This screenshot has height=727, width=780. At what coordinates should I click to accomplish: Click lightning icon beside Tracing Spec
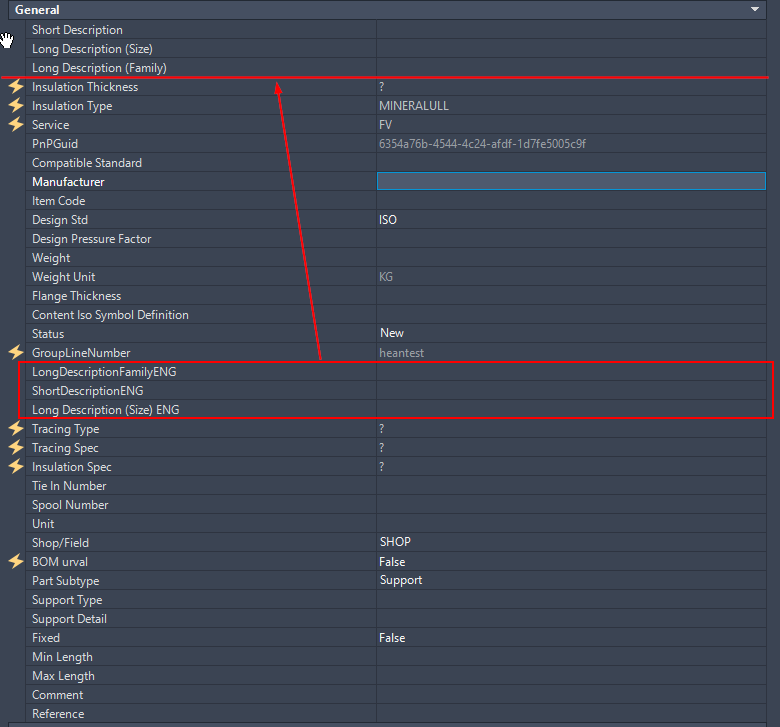click(x=16, y=447)
